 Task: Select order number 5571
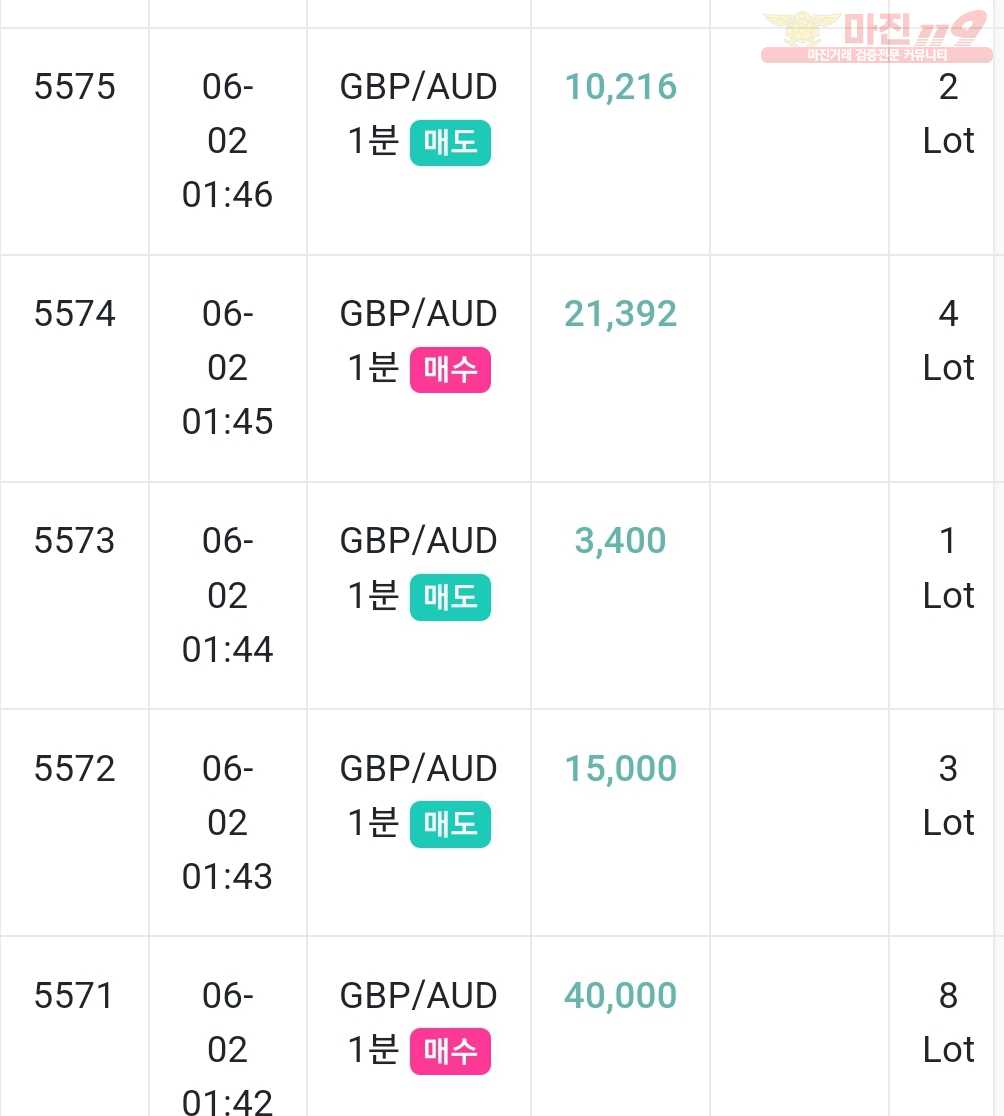(x=73, y=996)
